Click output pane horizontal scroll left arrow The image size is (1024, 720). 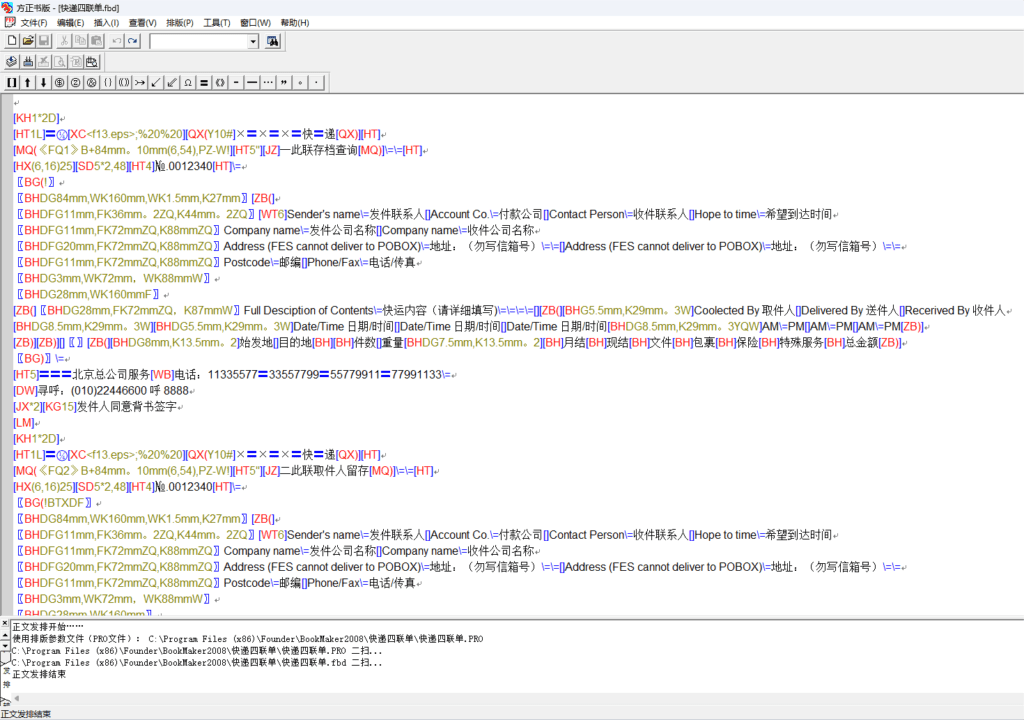[x=16, y=698]
